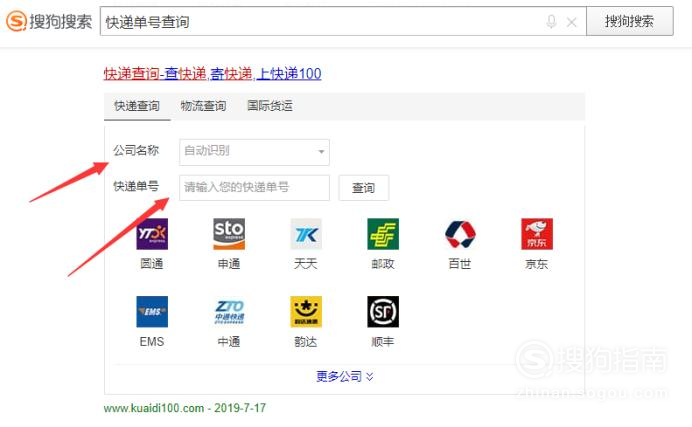Click the 申通 text label
This screenshot has height=427, width=692.
point(229,264)
